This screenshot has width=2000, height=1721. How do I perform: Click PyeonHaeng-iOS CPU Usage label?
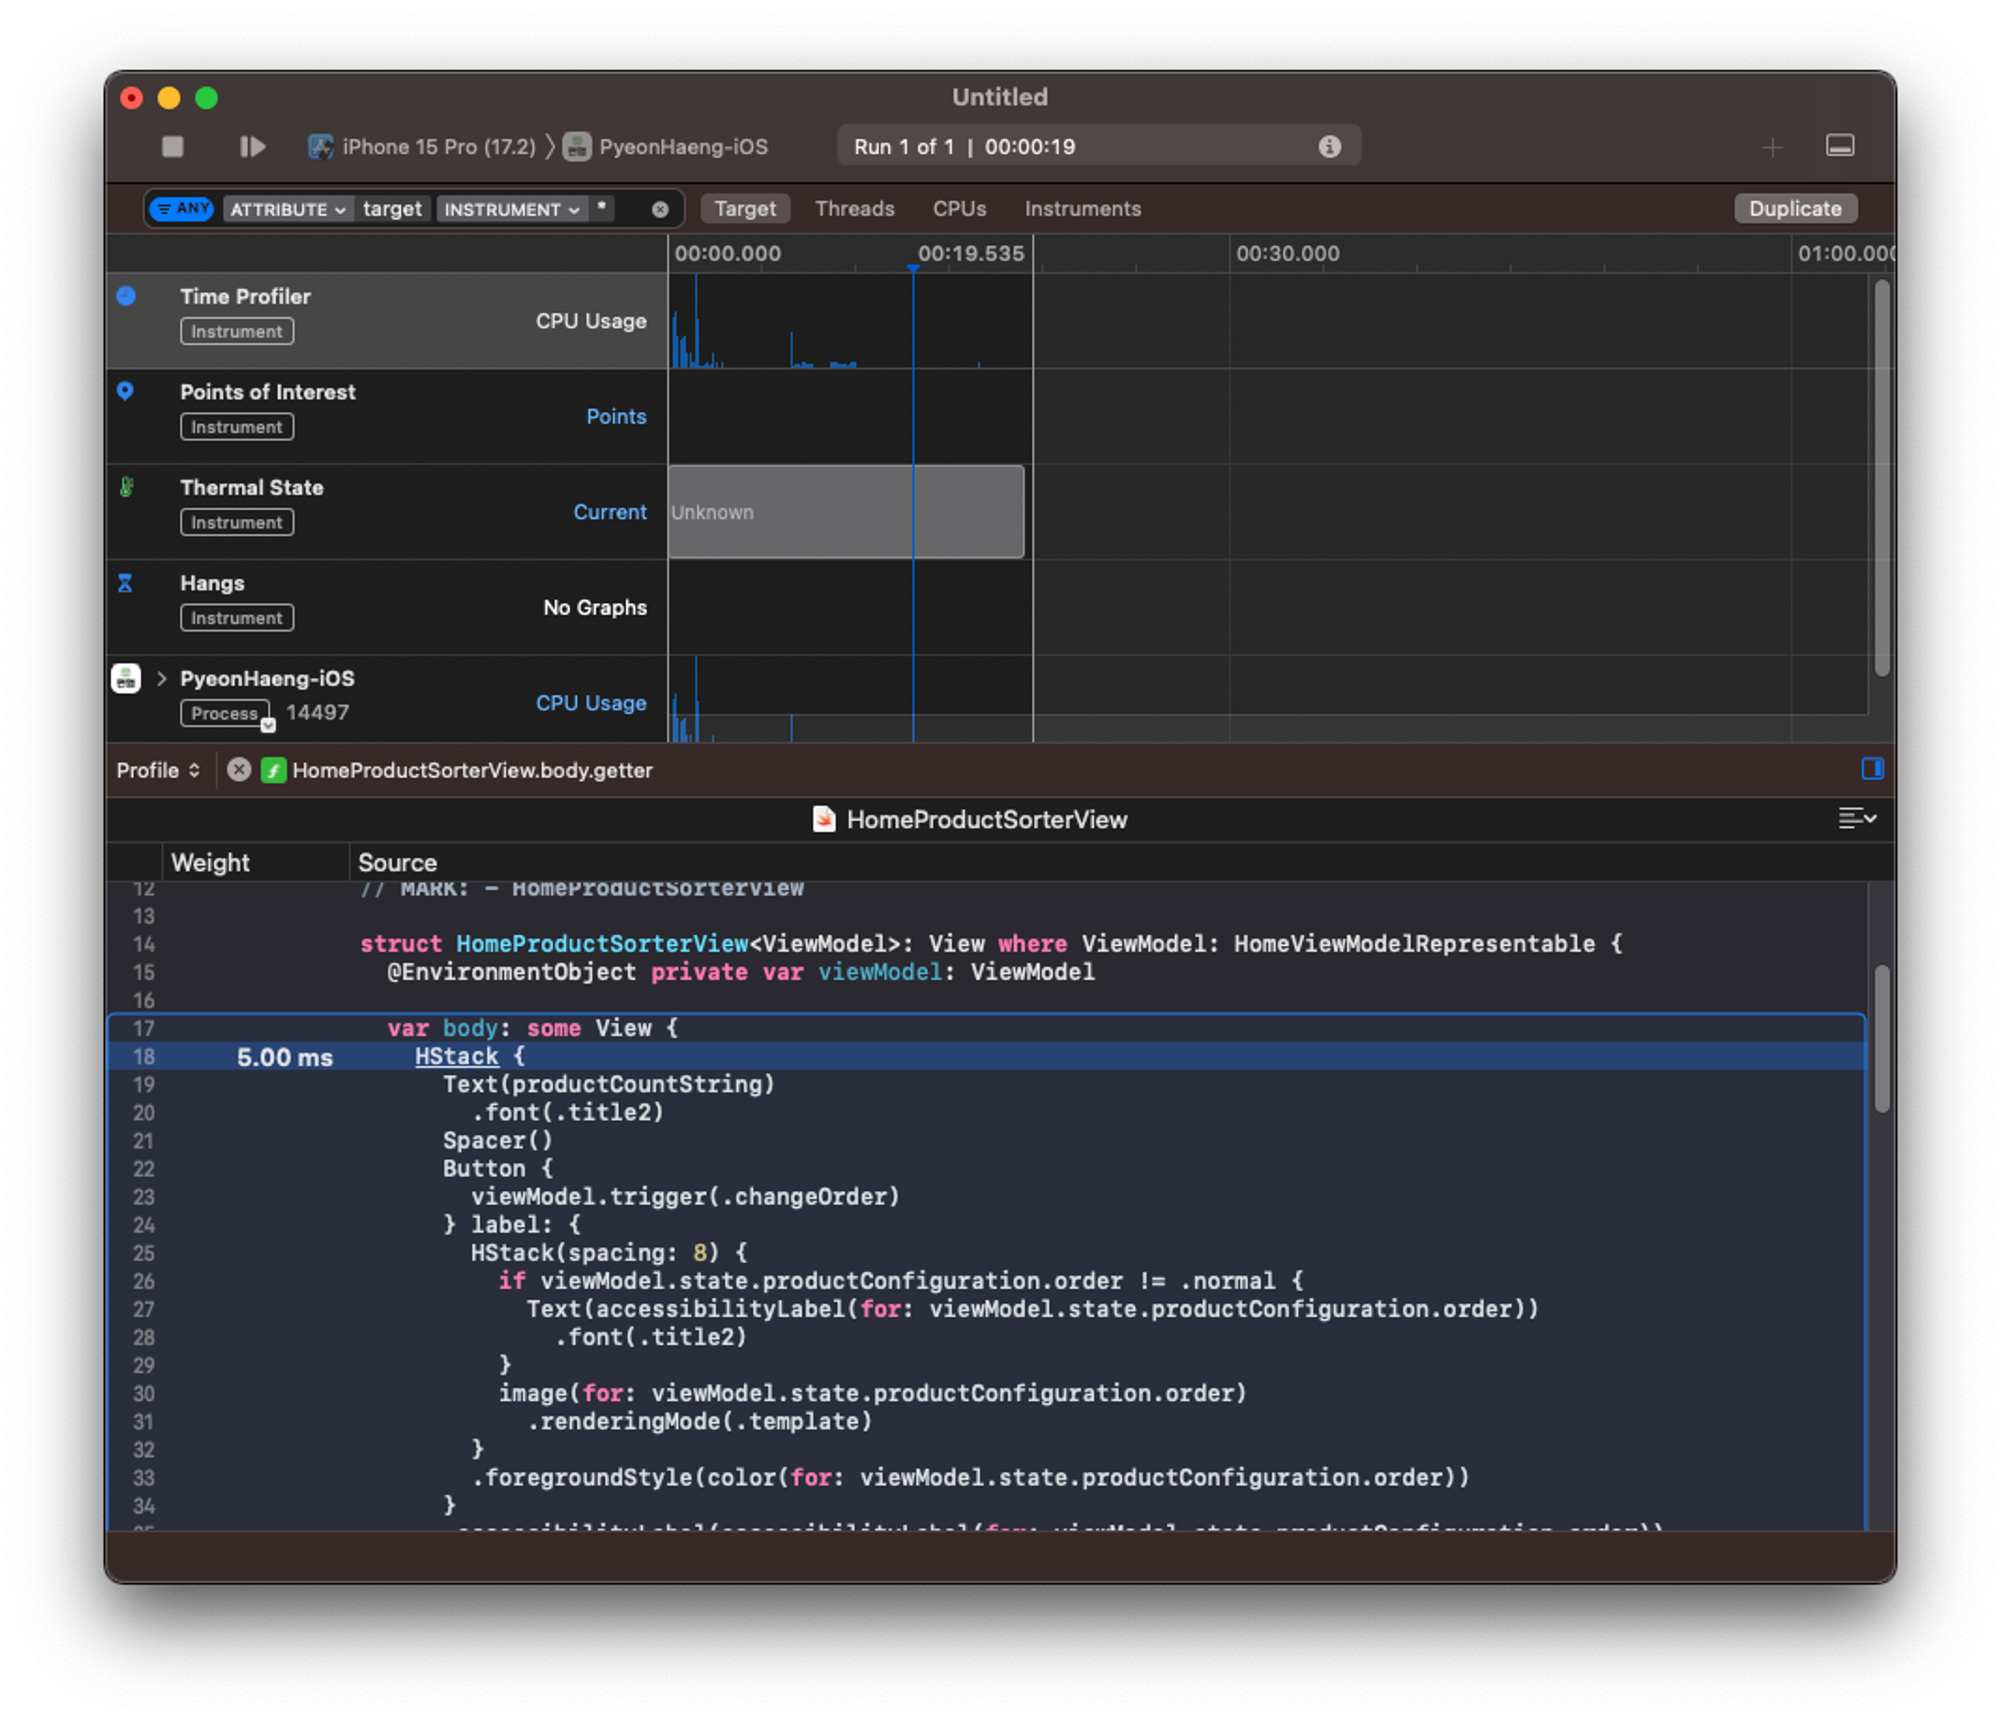click(591, 703)
